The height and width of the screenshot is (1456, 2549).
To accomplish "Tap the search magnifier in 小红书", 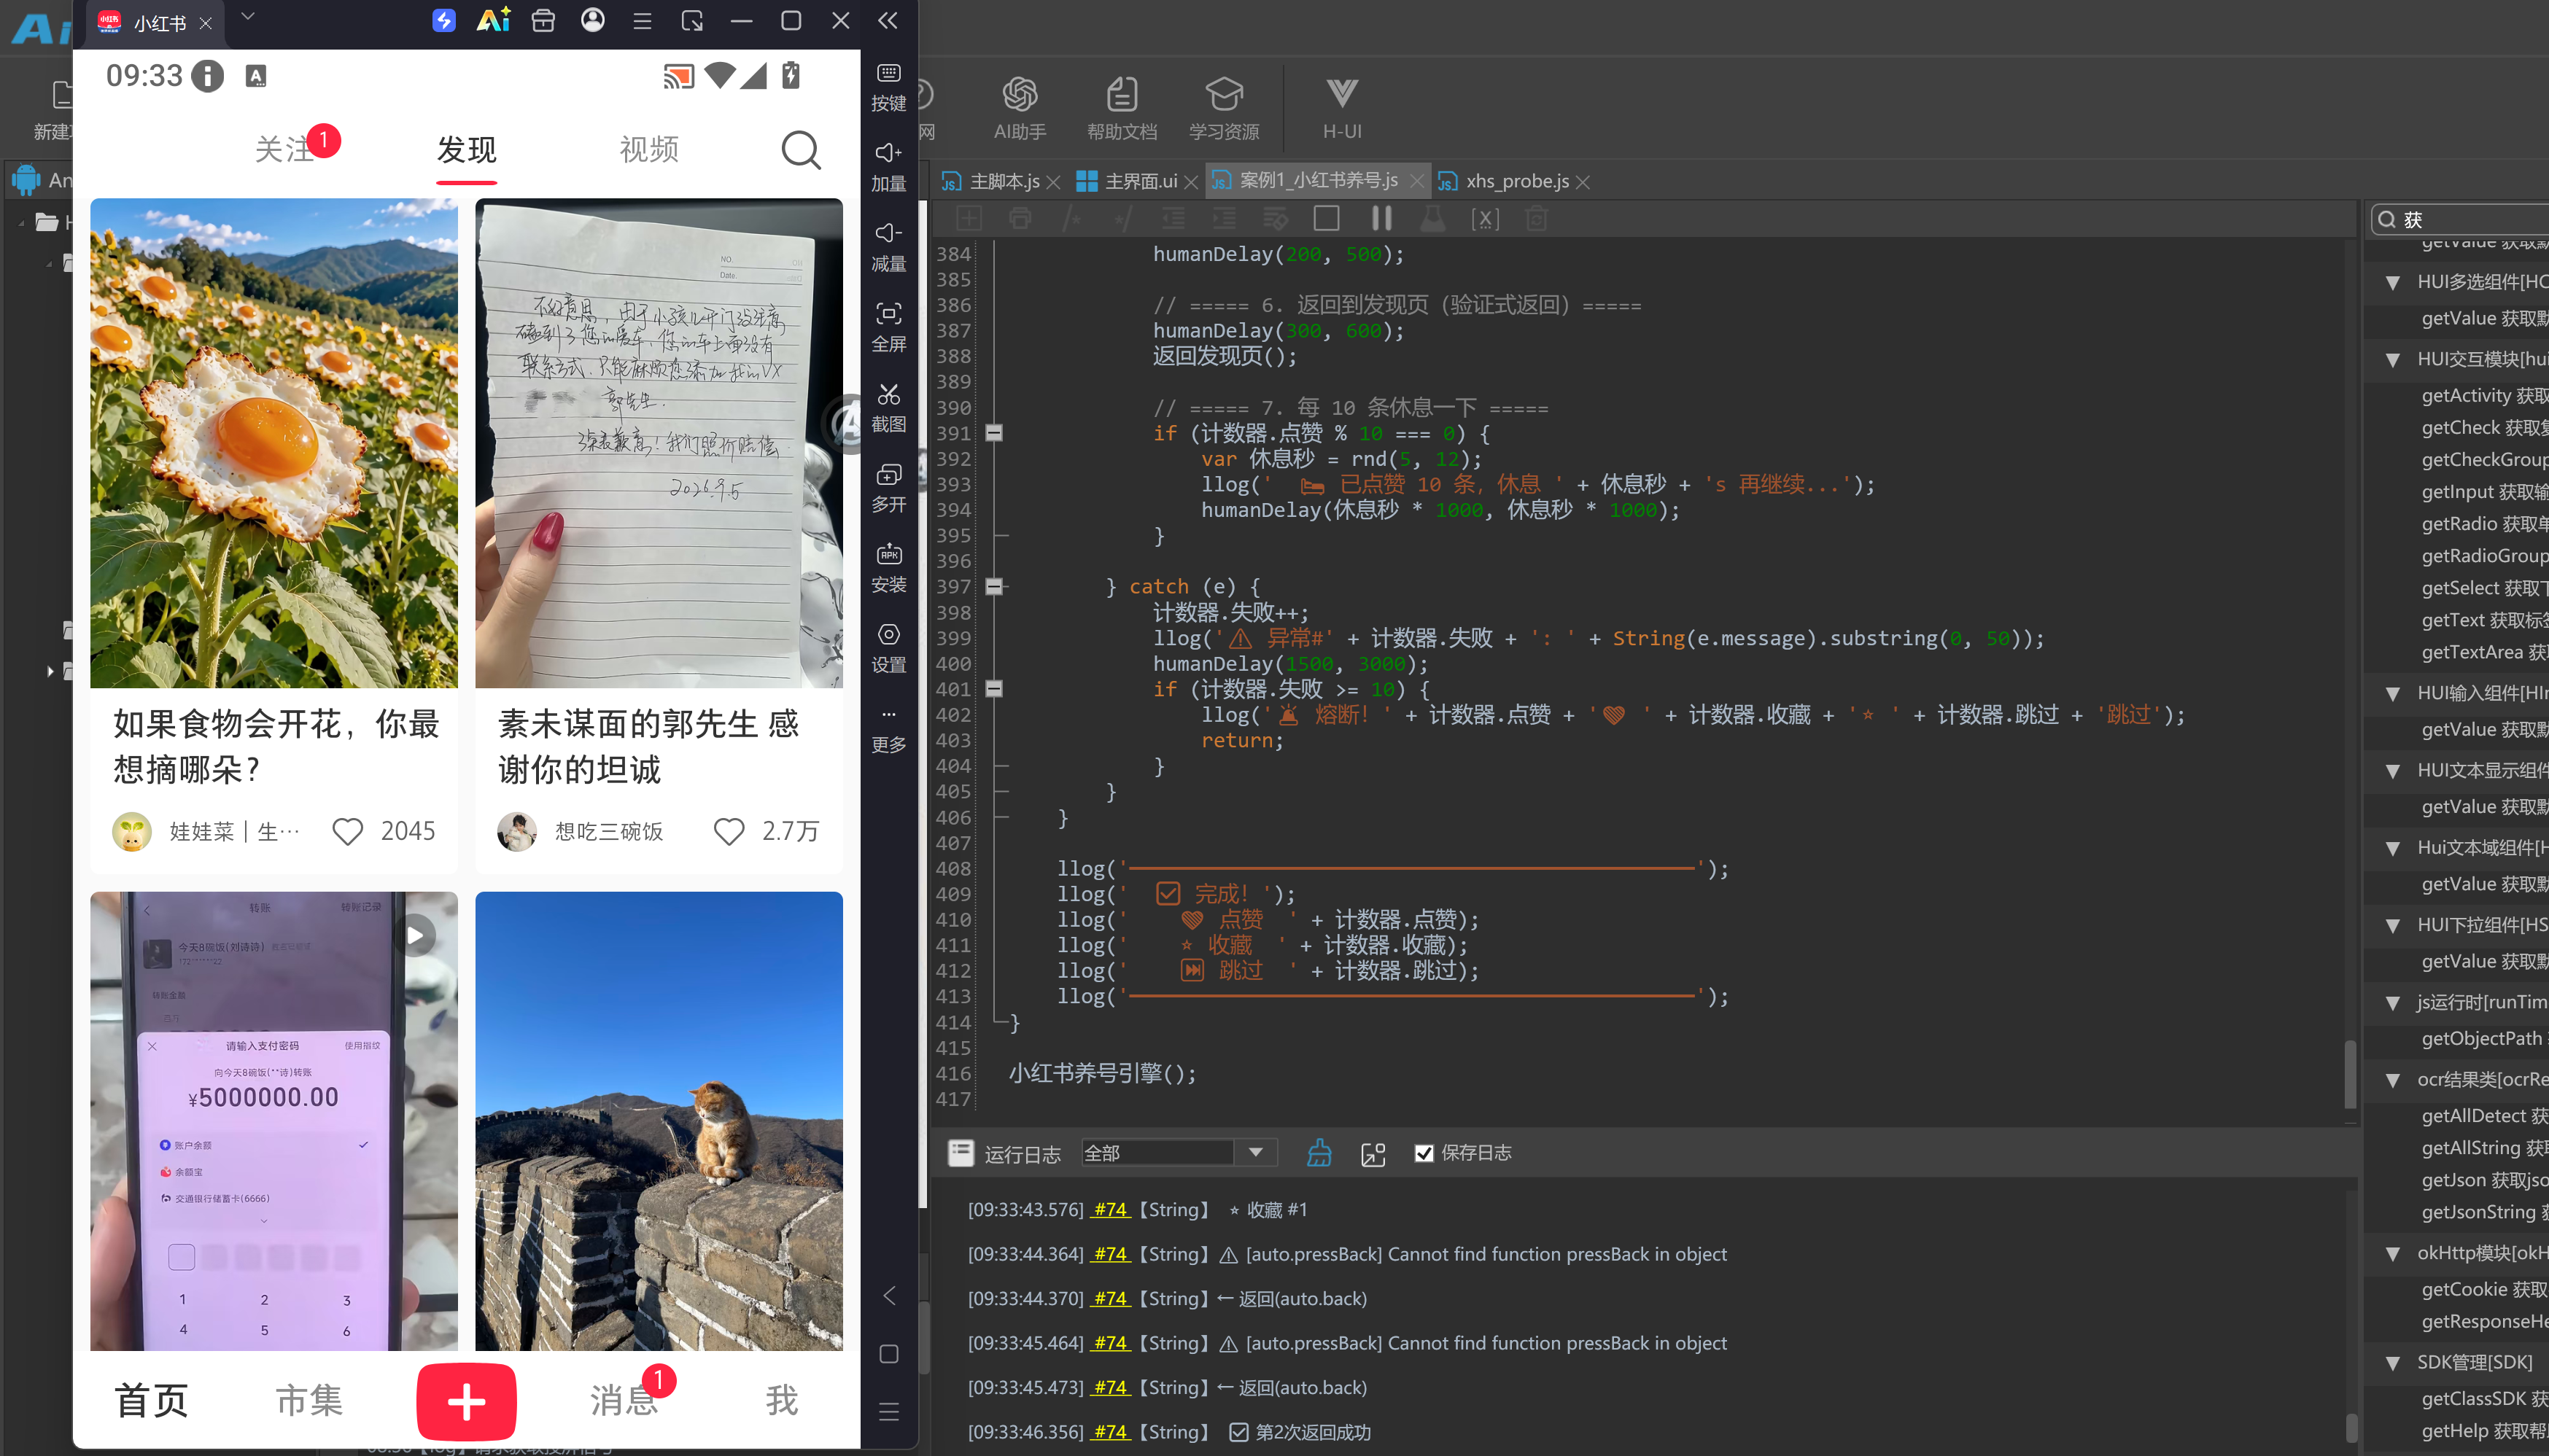I will click(800, 150).
